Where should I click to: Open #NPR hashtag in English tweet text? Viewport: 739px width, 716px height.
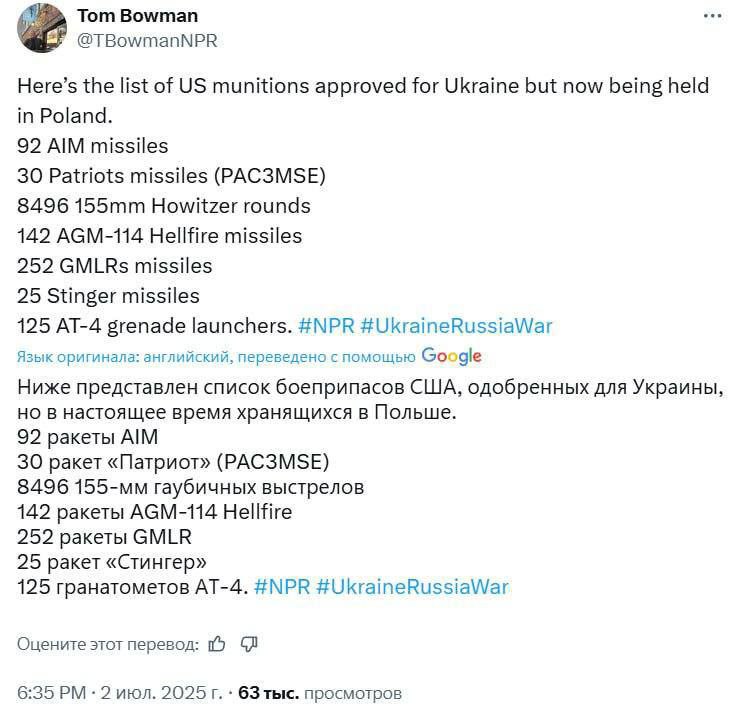pos(326,326)
